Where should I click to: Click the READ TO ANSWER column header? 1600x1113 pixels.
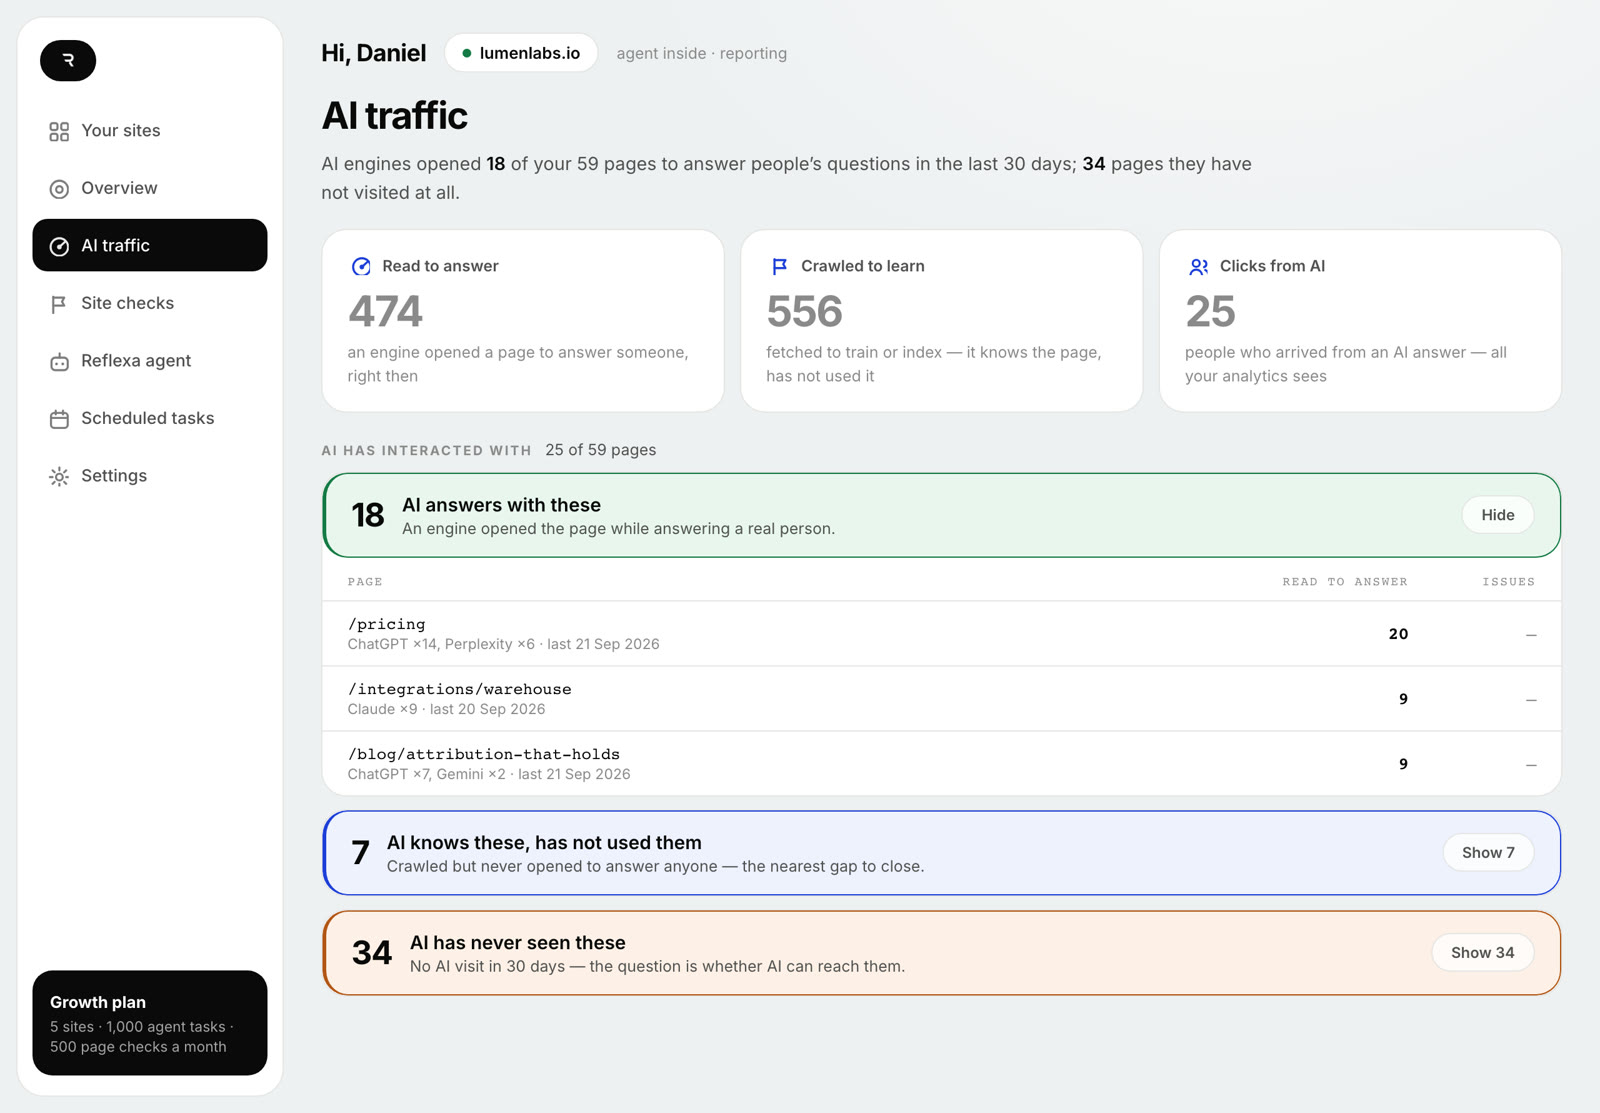[1345, 582]
